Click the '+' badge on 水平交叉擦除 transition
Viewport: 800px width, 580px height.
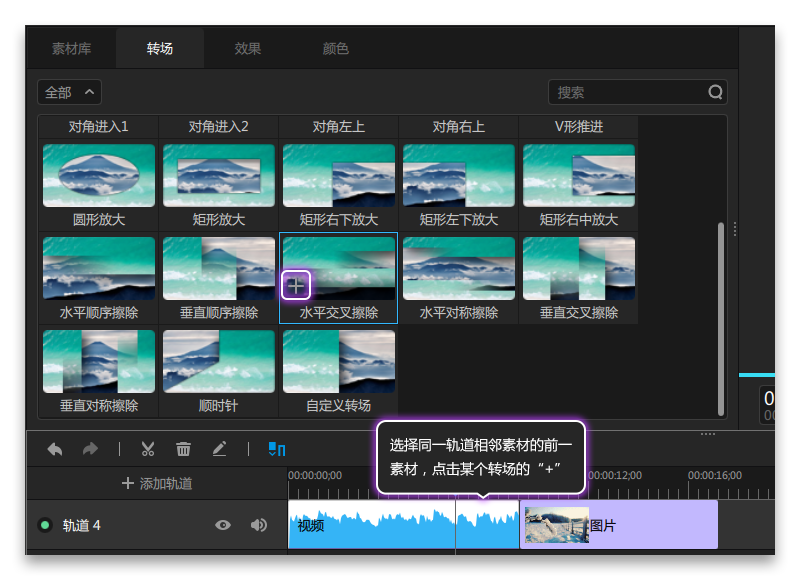click(x=296, y=285)
